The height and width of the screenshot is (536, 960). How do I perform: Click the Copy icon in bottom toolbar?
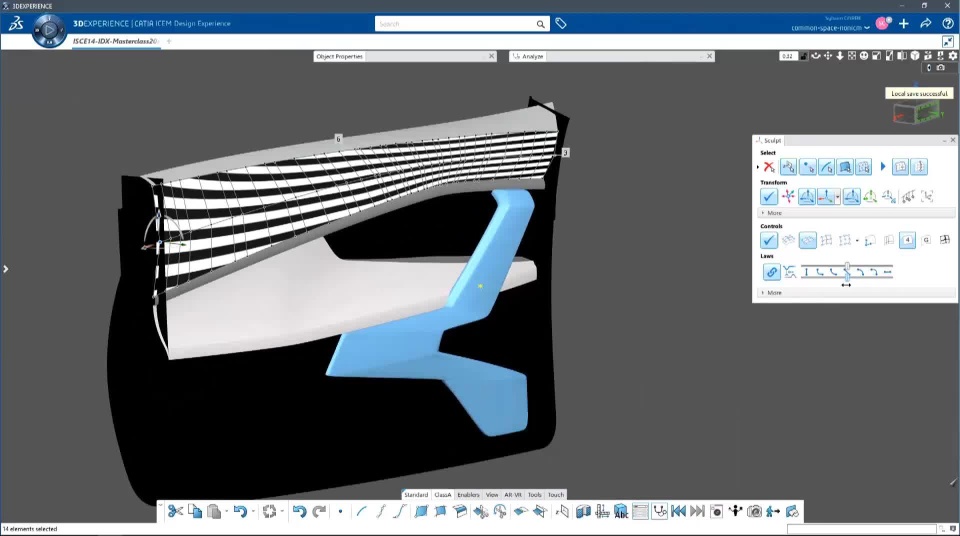point(195,511)
